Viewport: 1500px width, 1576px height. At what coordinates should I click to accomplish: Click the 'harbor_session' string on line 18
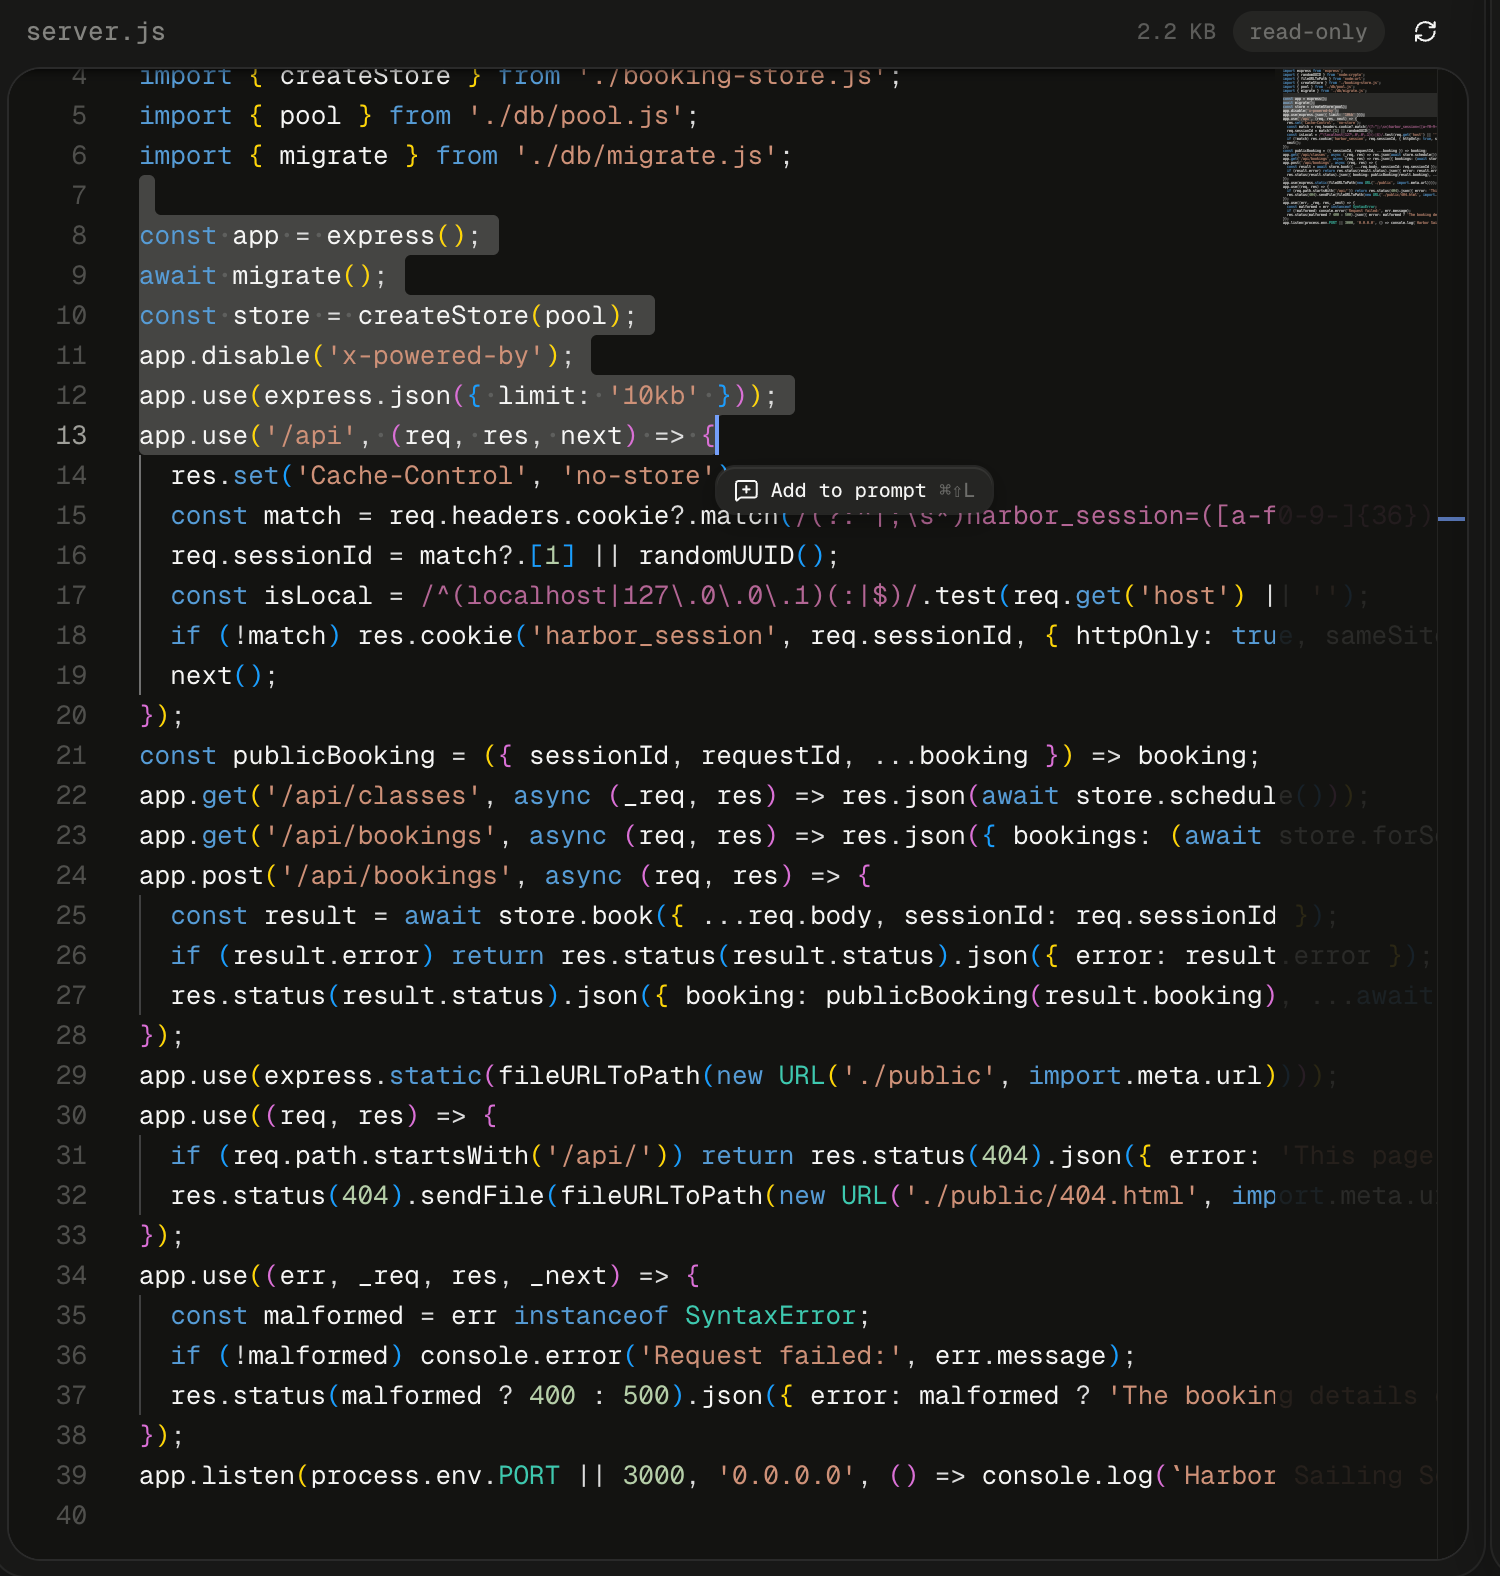(653, 636)
